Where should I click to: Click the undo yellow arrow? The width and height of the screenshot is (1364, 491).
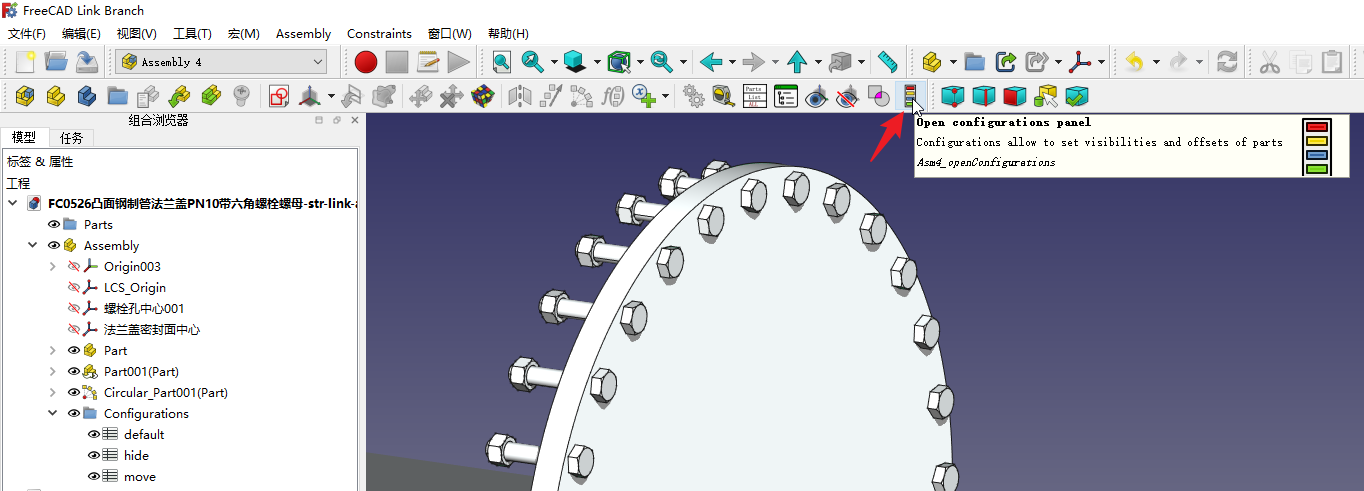click(x=1134, y=62)
